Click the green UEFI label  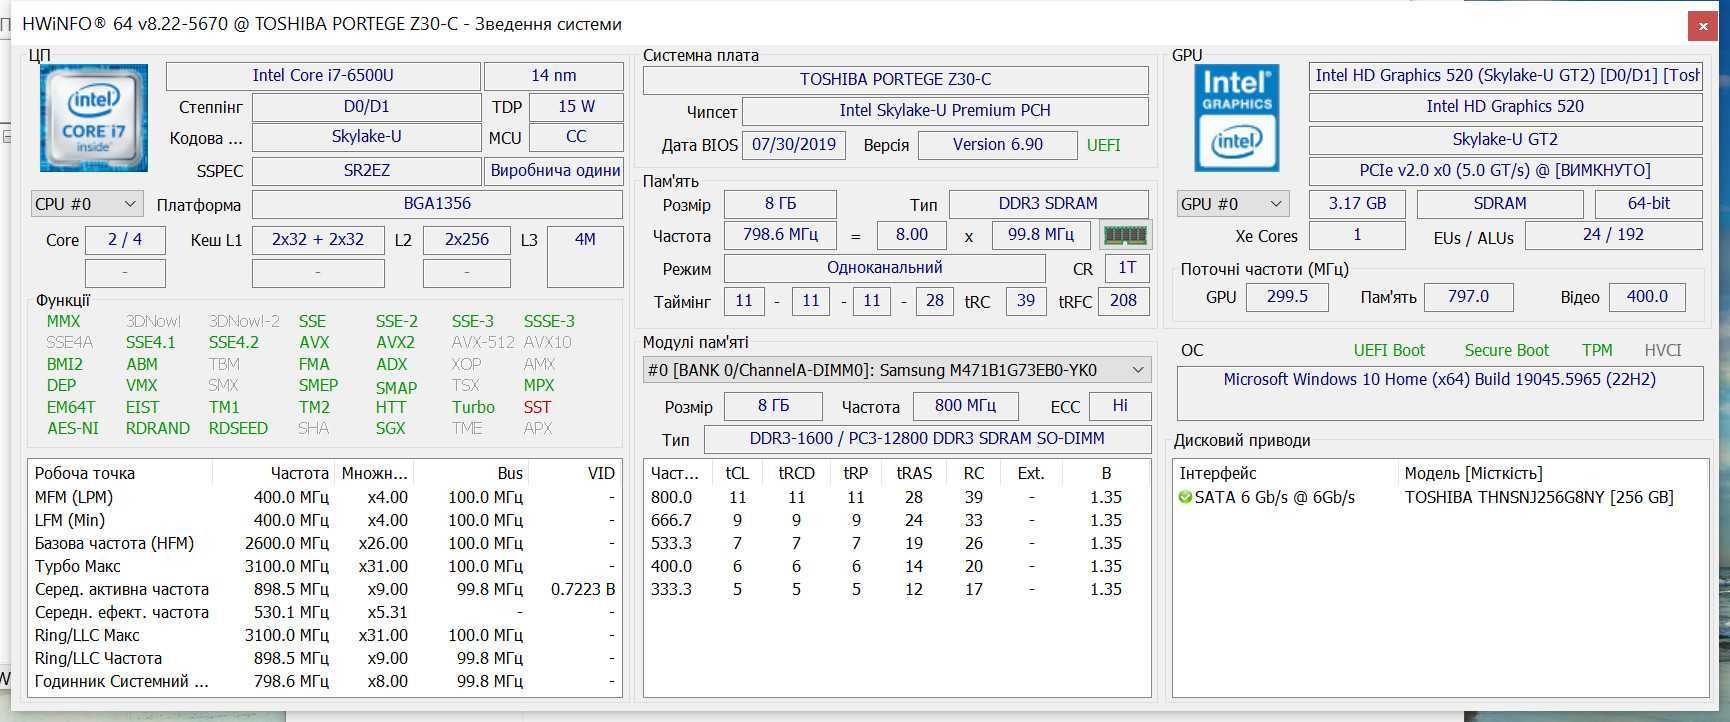[1104, 145]
